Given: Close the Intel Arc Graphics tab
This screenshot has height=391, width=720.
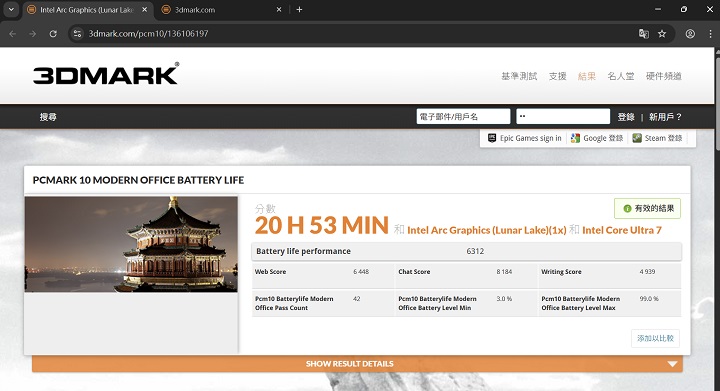Looking at the screenshot, I should [x=144, y=10].
